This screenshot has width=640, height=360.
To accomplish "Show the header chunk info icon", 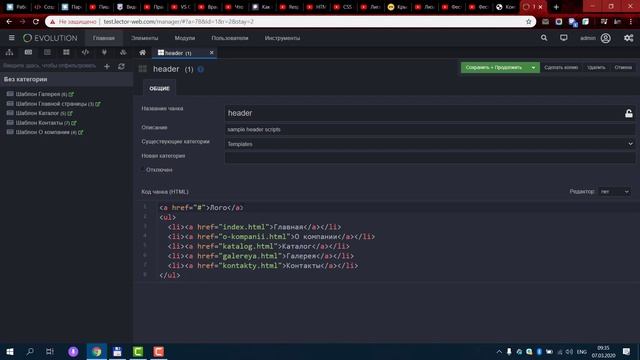I will (x=200, y=69).
